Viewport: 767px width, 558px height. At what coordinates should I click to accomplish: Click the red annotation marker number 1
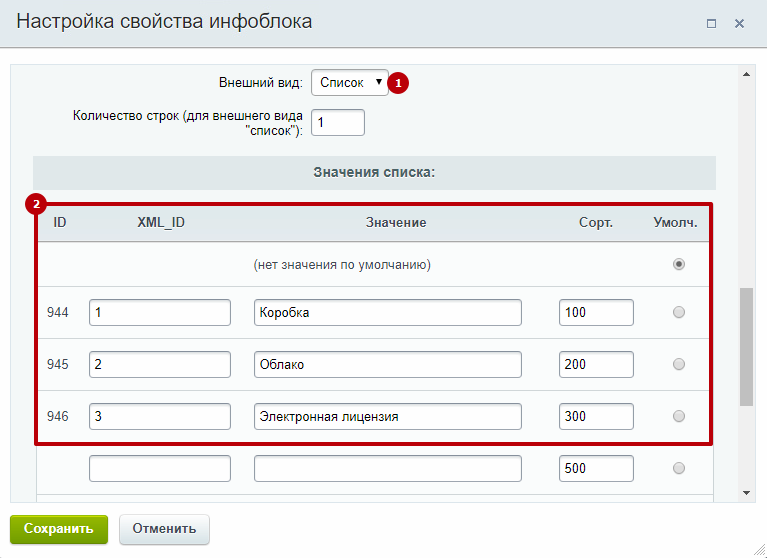[399, 84]
